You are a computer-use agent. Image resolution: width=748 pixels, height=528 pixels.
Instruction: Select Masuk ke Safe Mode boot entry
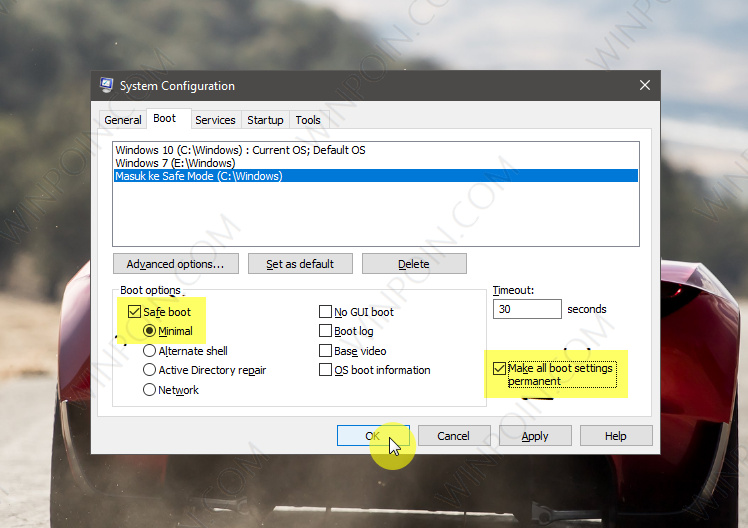pos(376,176)
